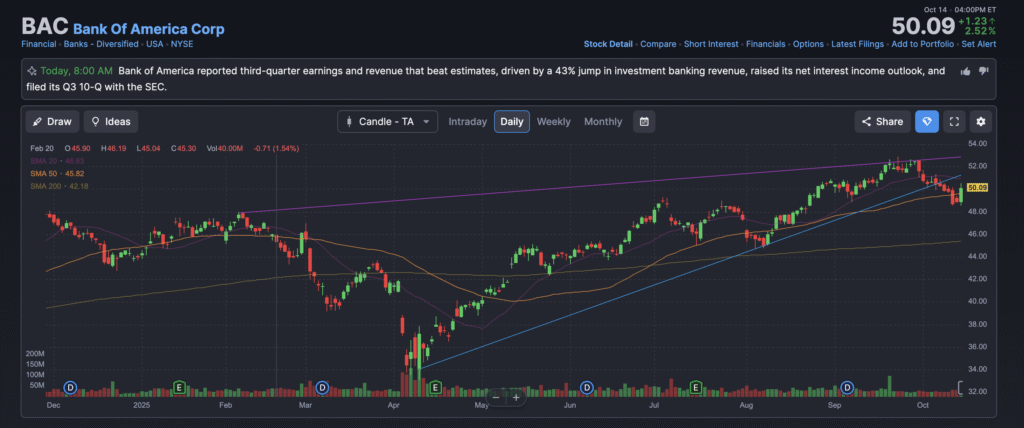Click the blue diamond elite icon button
1024x428 pixels.
926,122
